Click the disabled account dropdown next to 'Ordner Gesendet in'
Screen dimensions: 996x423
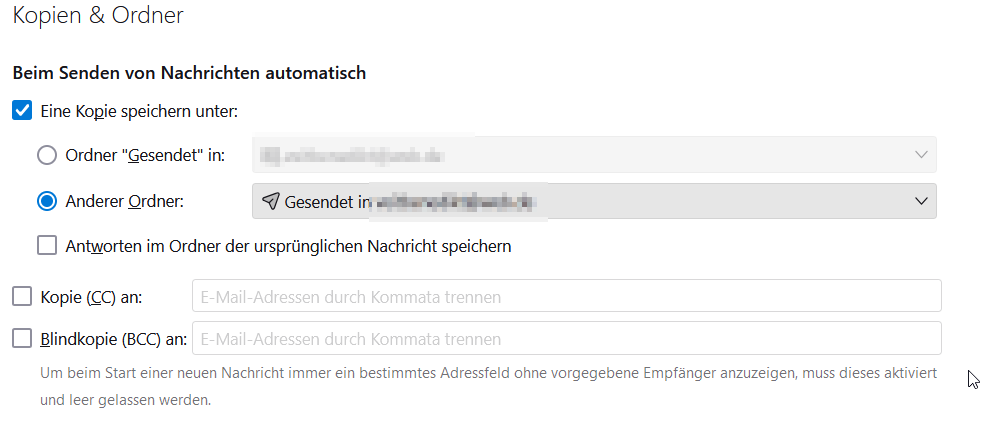593,155
